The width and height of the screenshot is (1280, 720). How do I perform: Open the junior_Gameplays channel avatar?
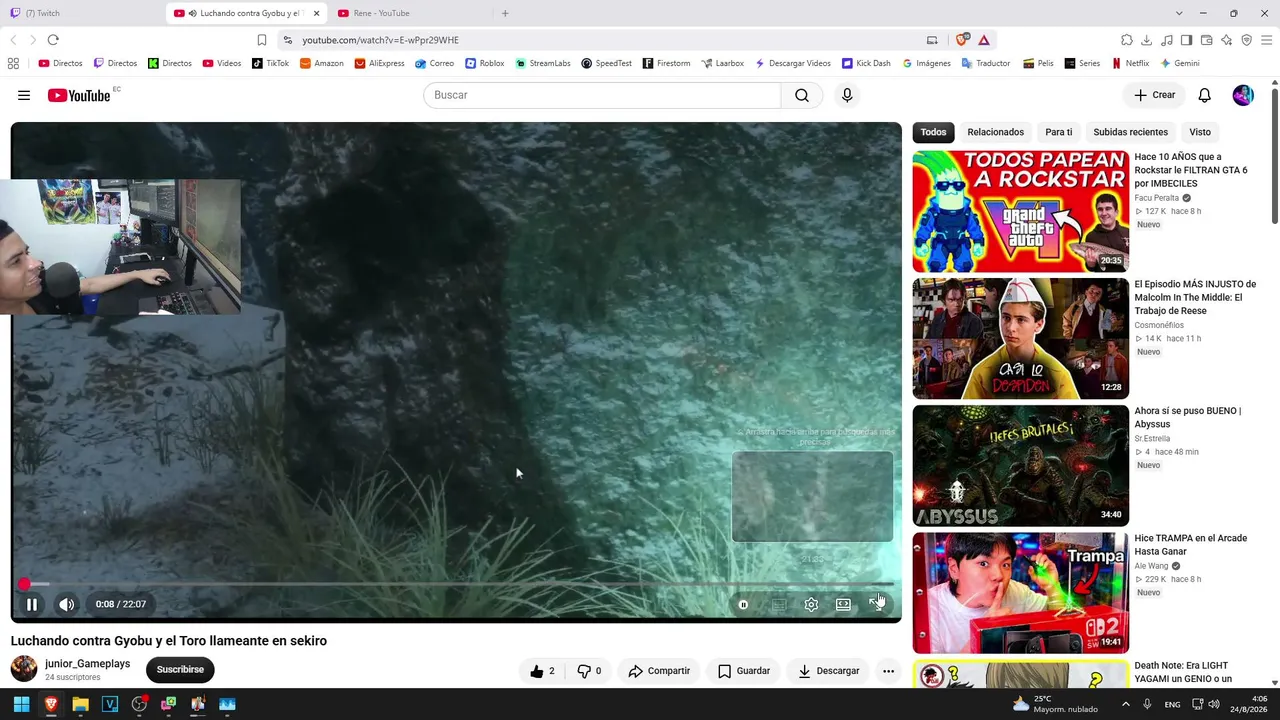click(24, 669)
